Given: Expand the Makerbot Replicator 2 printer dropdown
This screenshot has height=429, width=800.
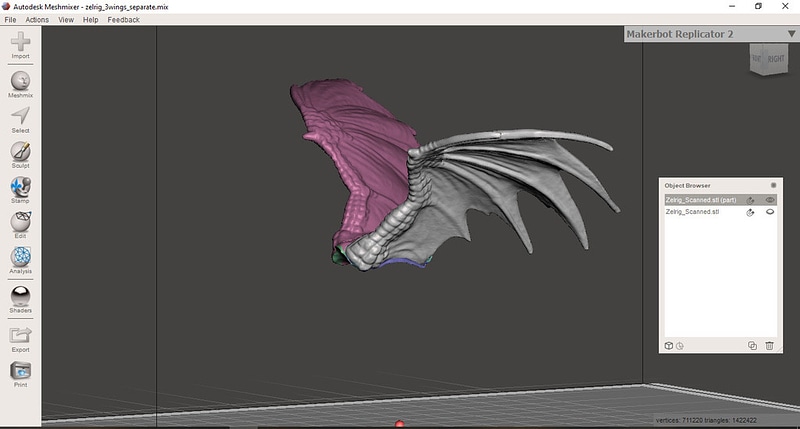Looking at the screenshot, I should tap(791, 34).
